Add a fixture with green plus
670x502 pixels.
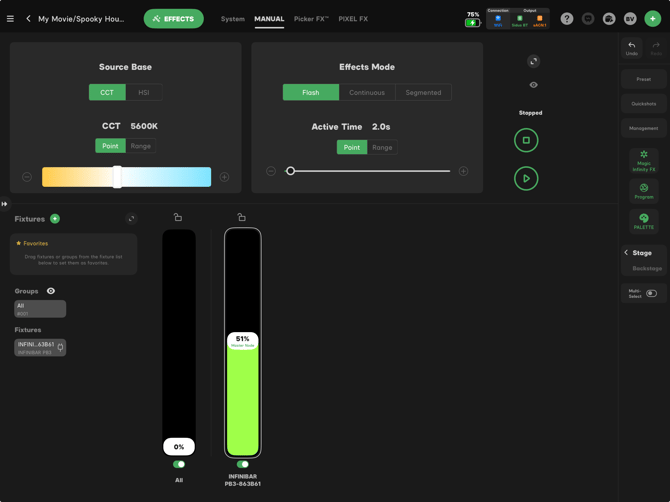pos(55,219)
